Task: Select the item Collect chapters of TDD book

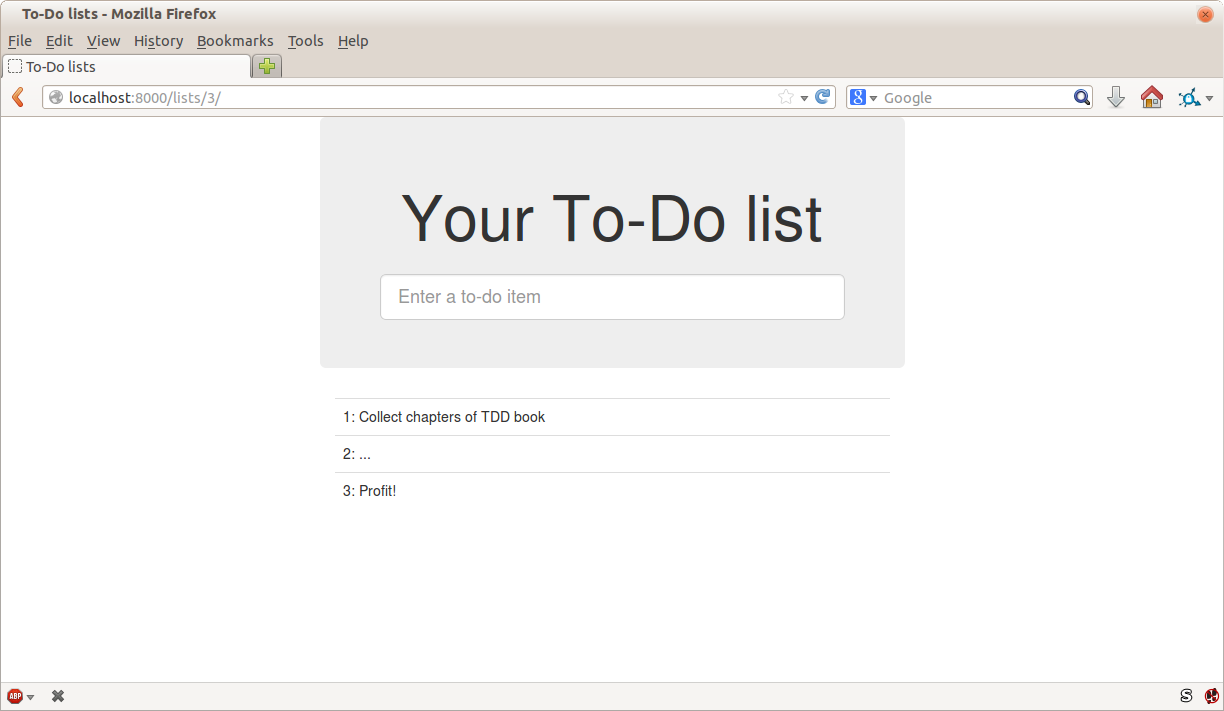Action: click(x=445, y=417)
